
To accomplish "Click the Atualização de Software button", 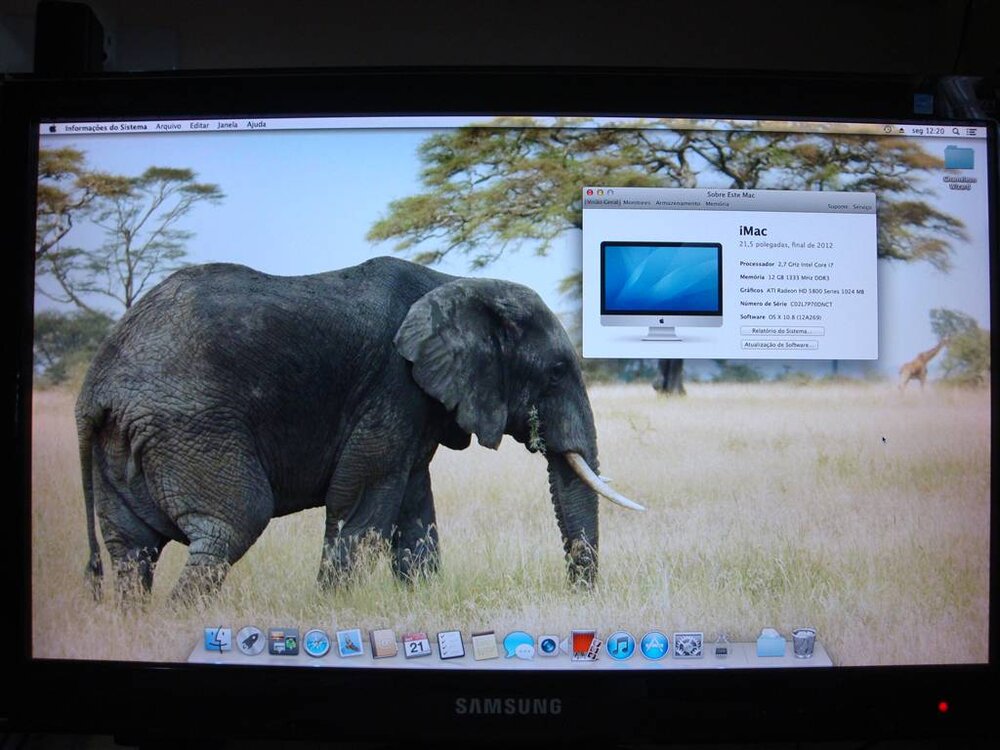I will 779,345.
